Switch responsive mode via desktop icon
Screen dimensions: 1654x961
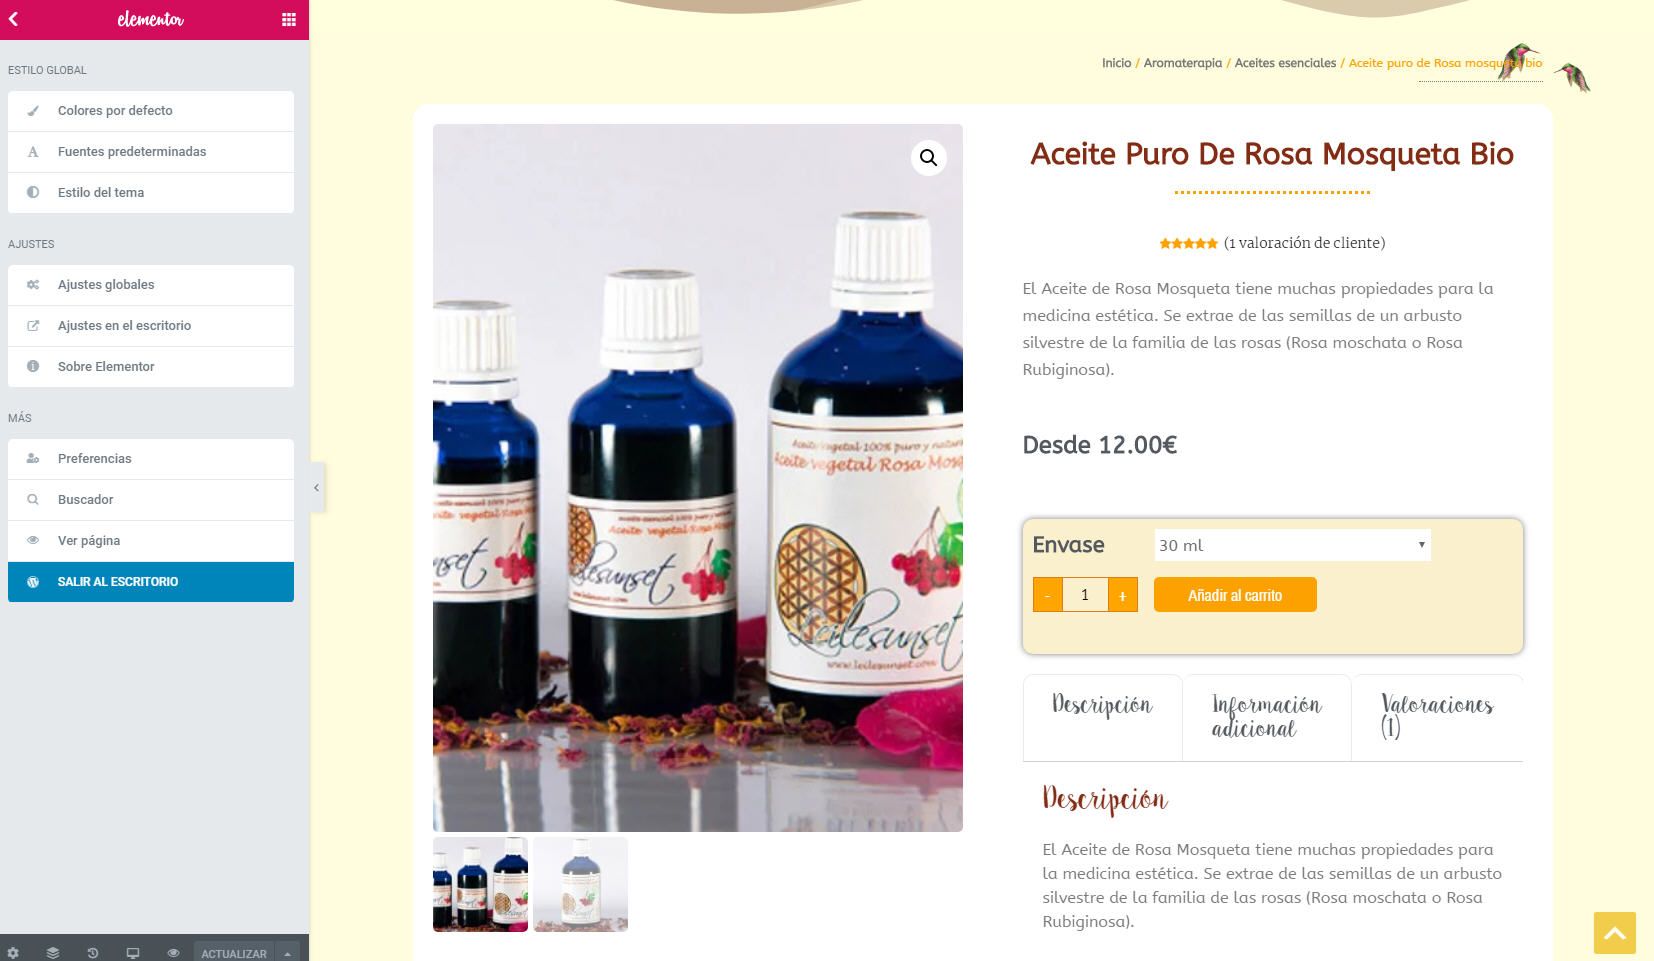tap(133, 953)
